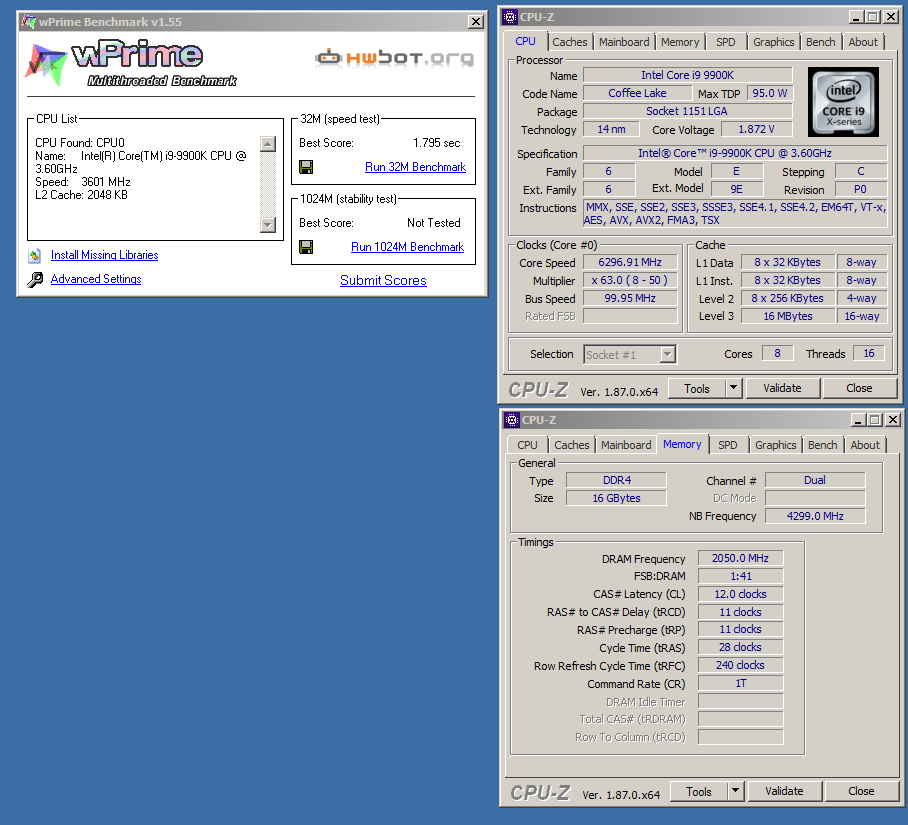Open About tab in lower CPU-Z window

[865, 445]
